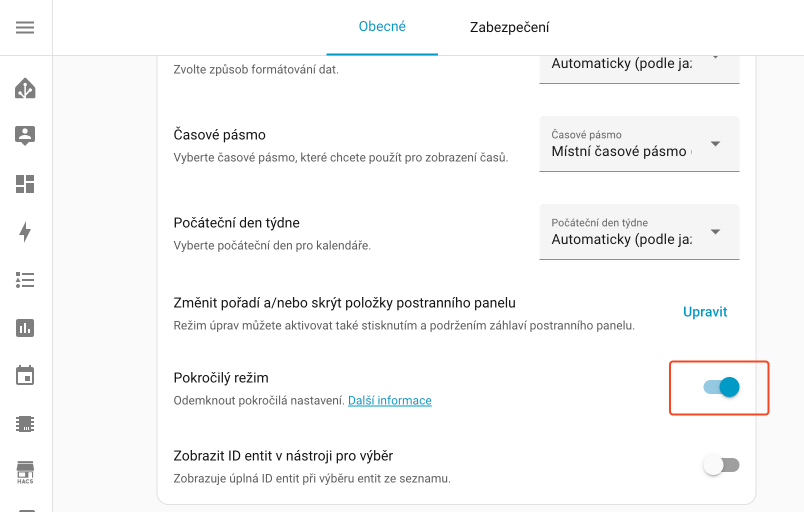Open the Calendar sidebar icon
The image size is (804, 512).
[25, 375]
